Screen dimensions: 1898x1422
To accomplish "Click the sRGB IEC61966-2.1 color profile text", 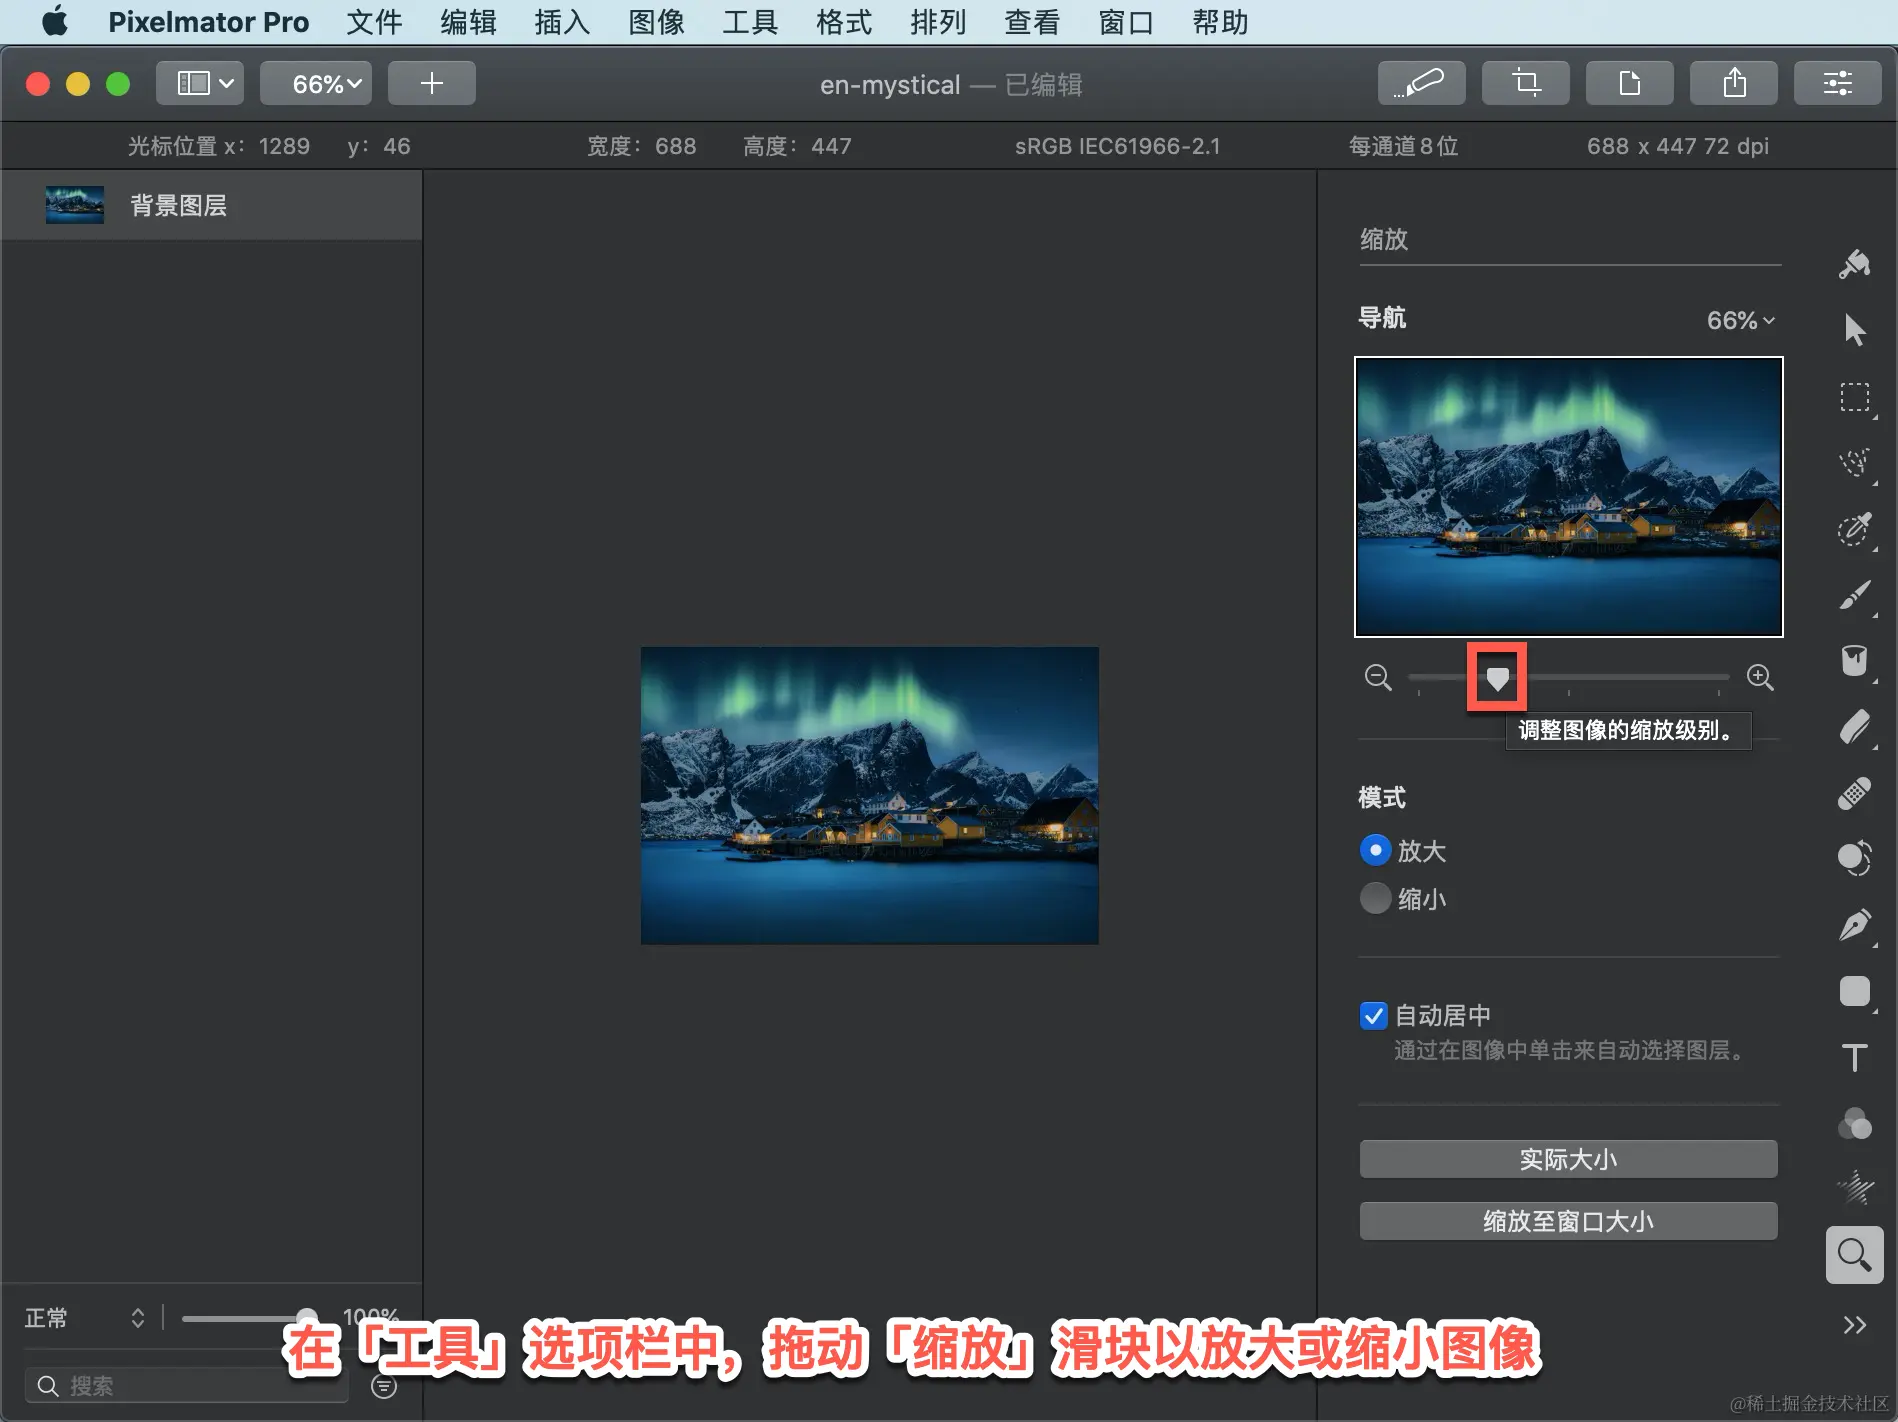I will 1117,146.
